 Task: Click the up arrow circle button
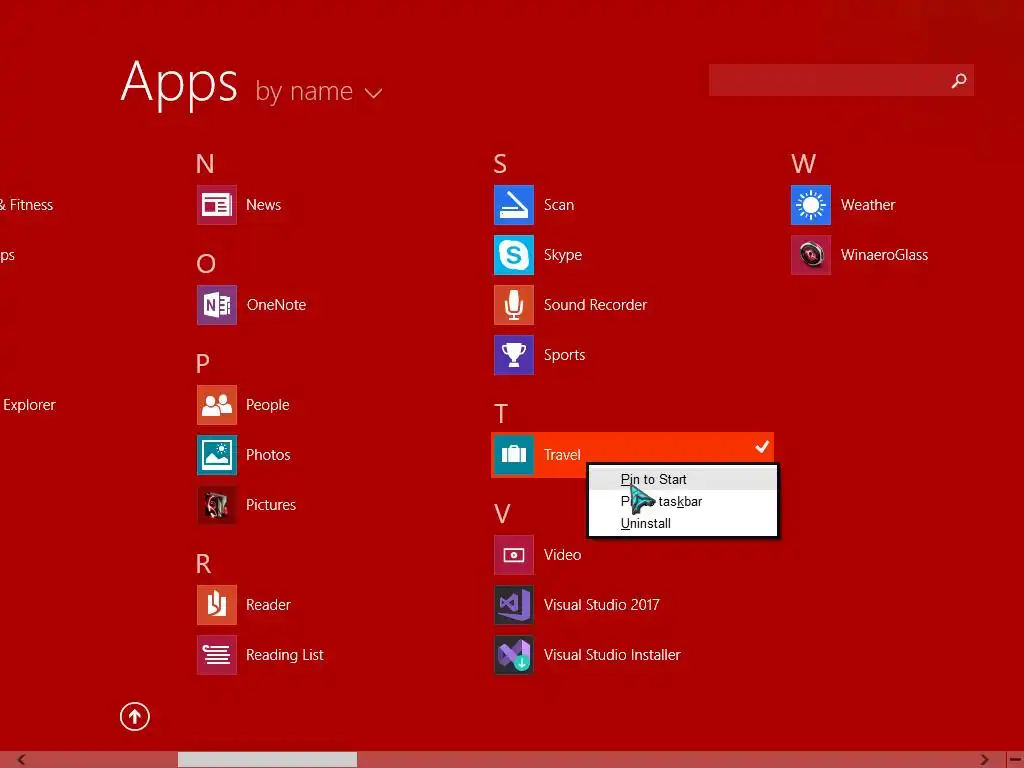(135, 717)
